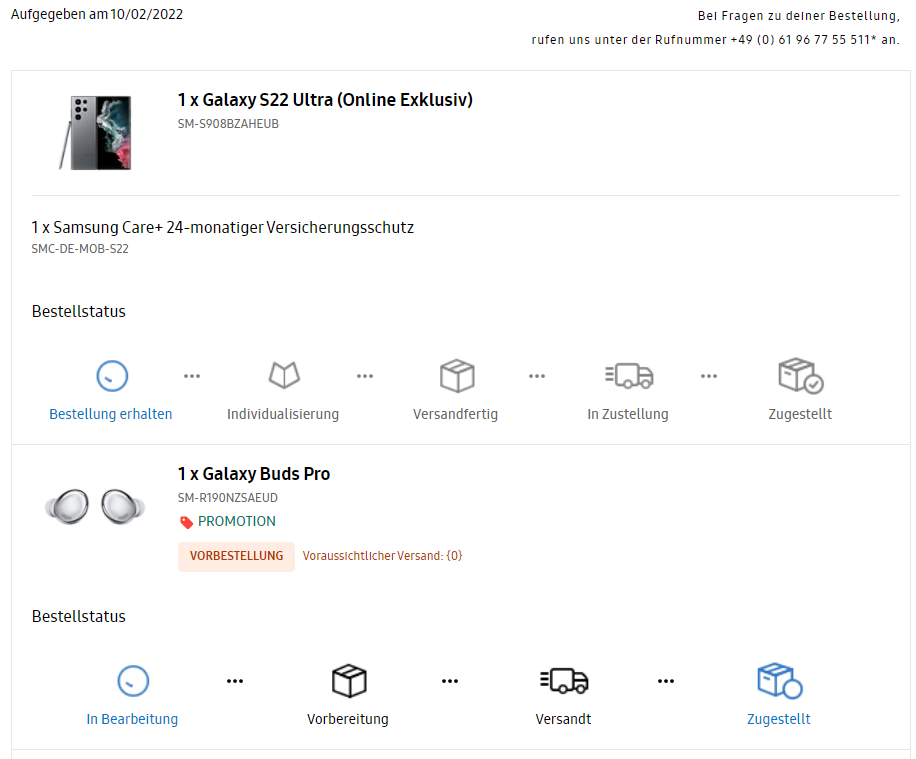Click the Zugestellt delivered-boxes icon for Galaxy S22 Ultra
The width and height of the screenshot is (916, 759).
(800, 376)
